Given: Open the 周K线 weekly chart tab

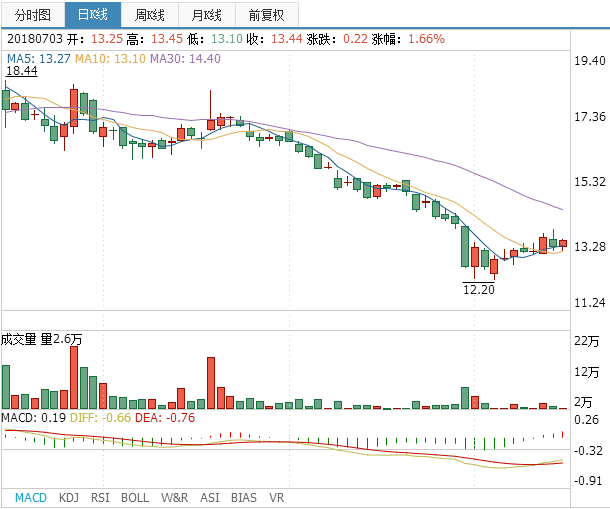Looking at the screenshot, I should tap(150, 15).
